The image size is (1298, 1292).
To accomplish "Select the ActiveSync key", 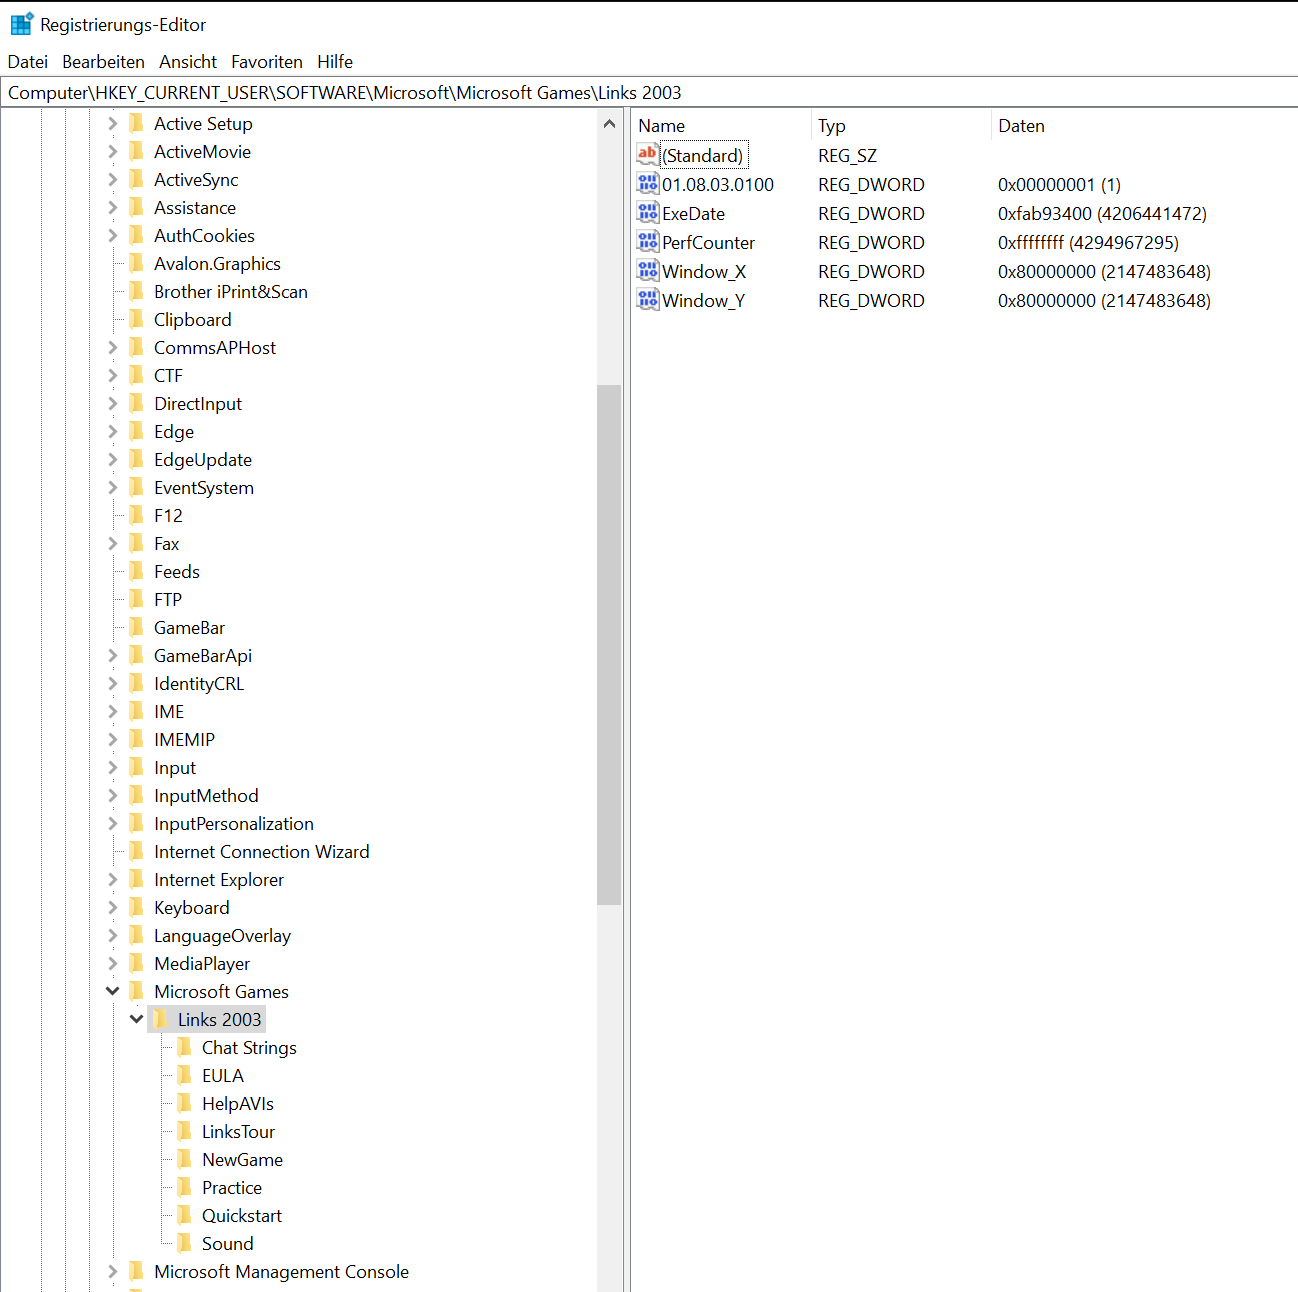I will click(196, 179).
